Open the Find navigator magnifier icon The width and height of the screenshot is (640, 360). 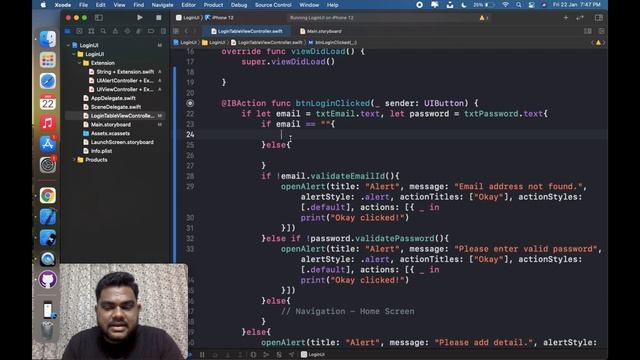click(103, 31)
